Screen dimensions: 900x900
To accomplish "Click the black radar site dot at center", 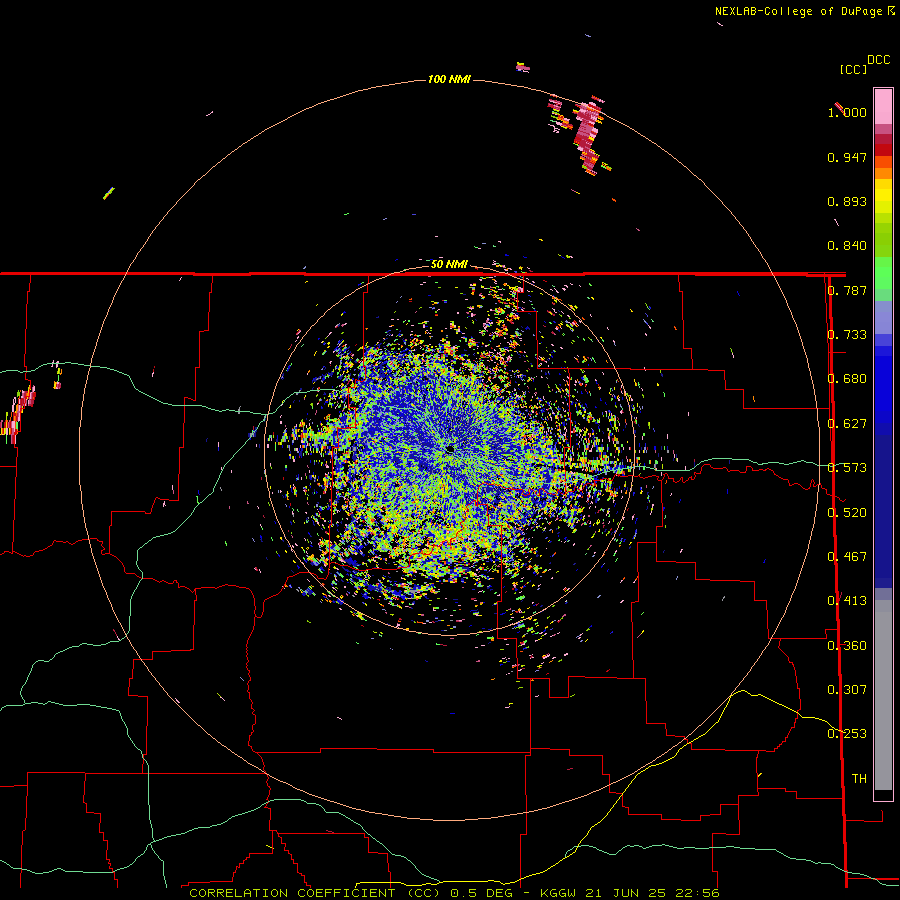I will (x=451, y=449).
